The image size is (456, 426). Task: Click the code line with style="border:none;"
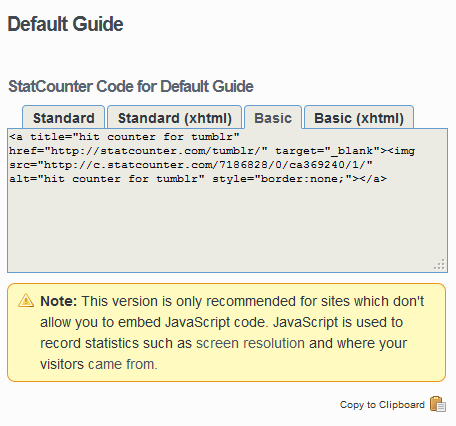point(198,179)
